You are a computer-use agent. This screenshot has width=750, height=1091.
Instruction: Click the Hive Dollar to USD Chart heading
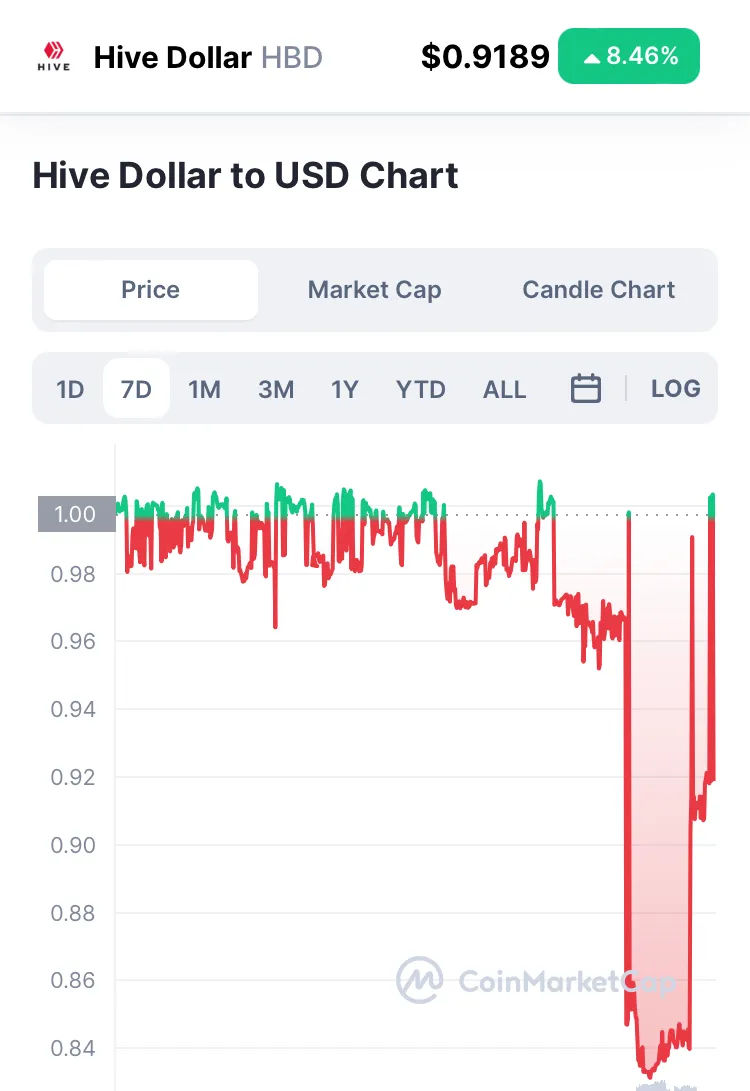click(x=246, y=176)
